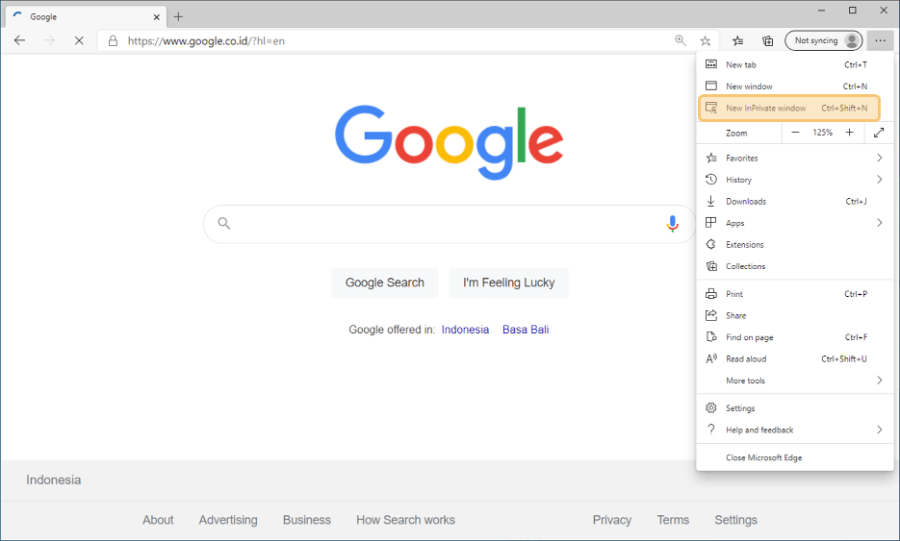Open the About footer link

[x=158, y=520]
